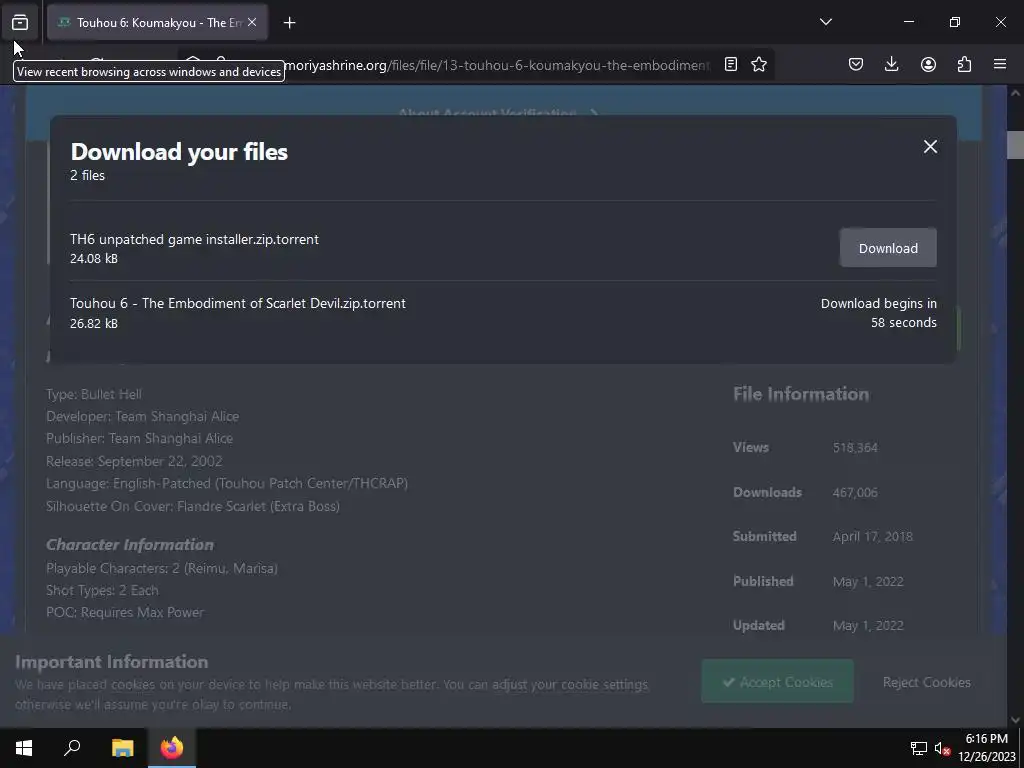Open the Firefox hamburger application menu

tap(1000, 64)
